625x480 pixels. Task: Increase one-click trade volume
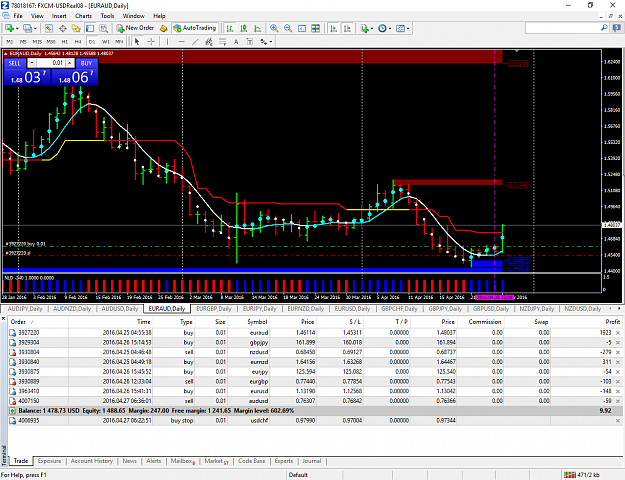tap(70, 63)
